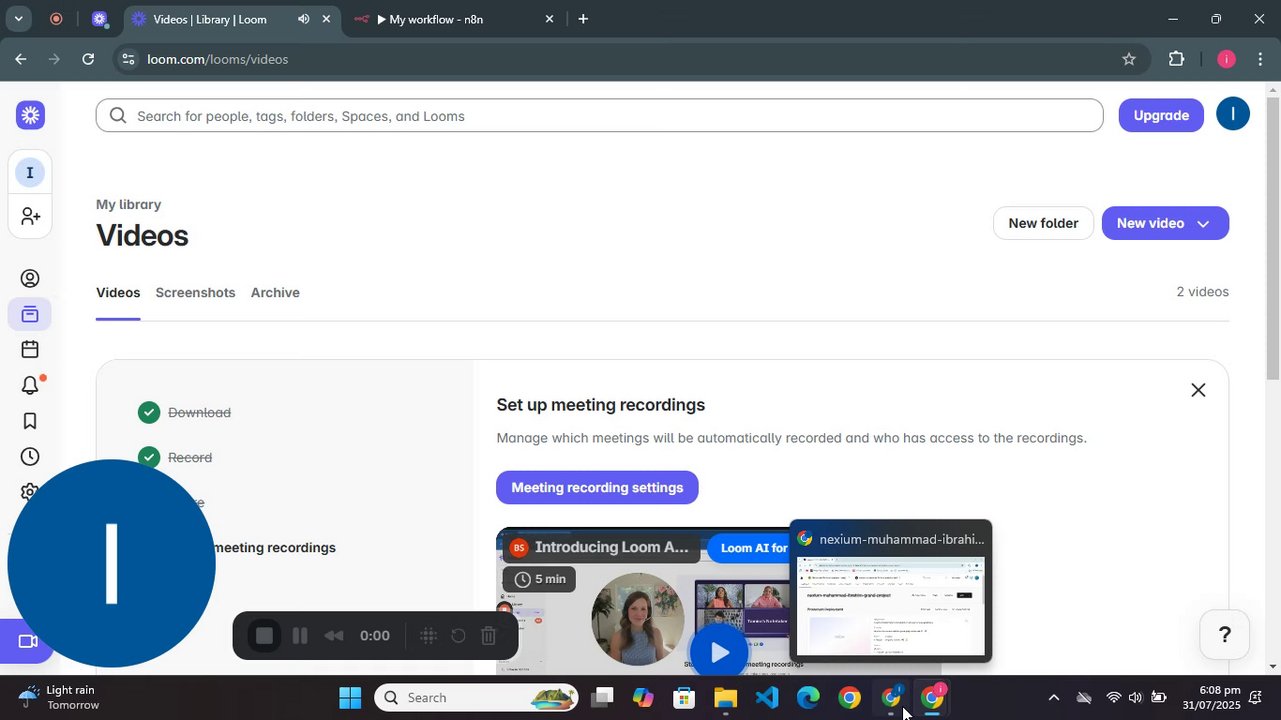
Task: Click the user avatar beside Upgrade
Action: point(1233,114)
